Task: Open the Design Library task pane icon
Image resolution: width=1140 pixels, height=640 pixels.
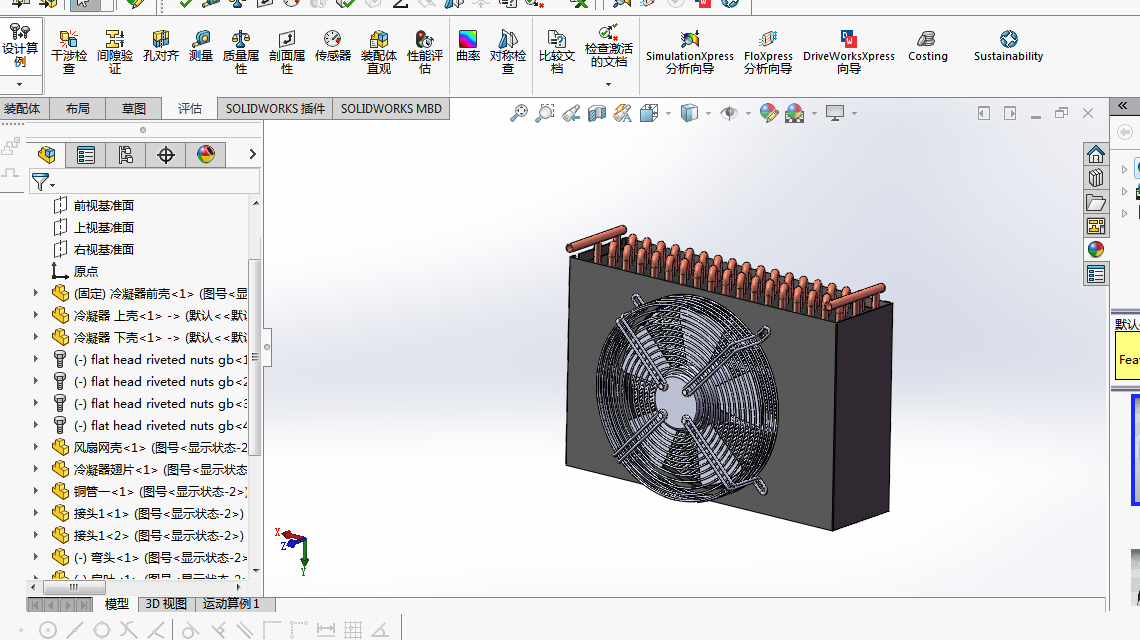Action: (x=1096, y=178)
